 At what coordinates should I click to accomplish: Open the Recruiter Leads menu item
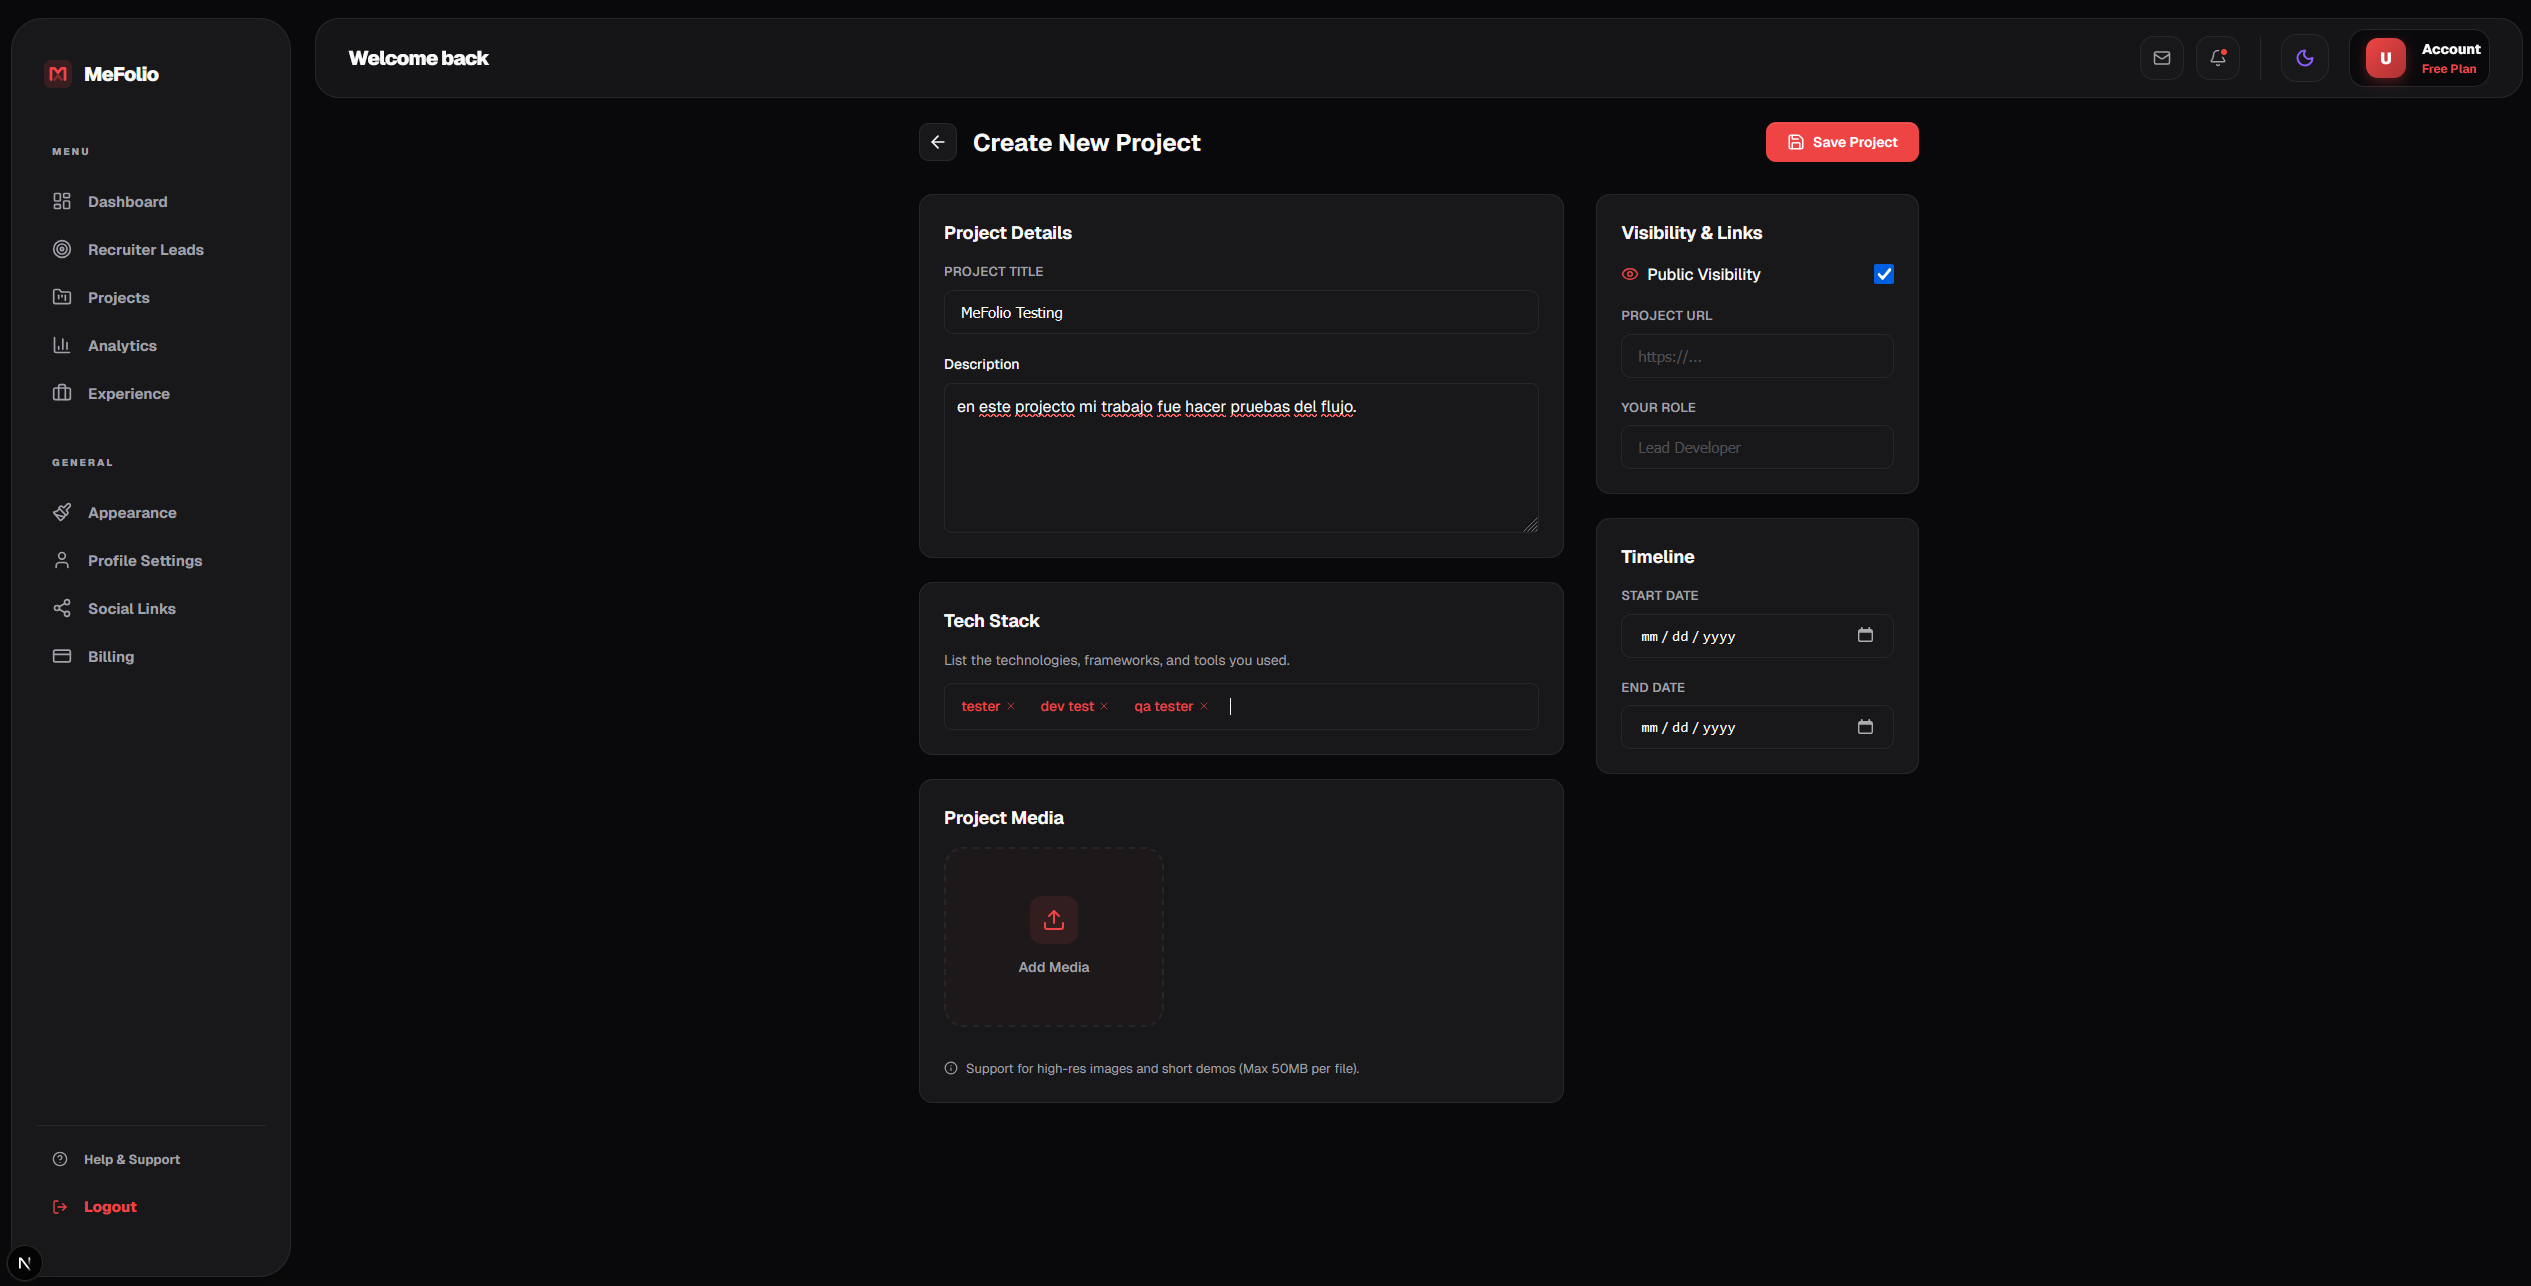click(x=150, y=249)
